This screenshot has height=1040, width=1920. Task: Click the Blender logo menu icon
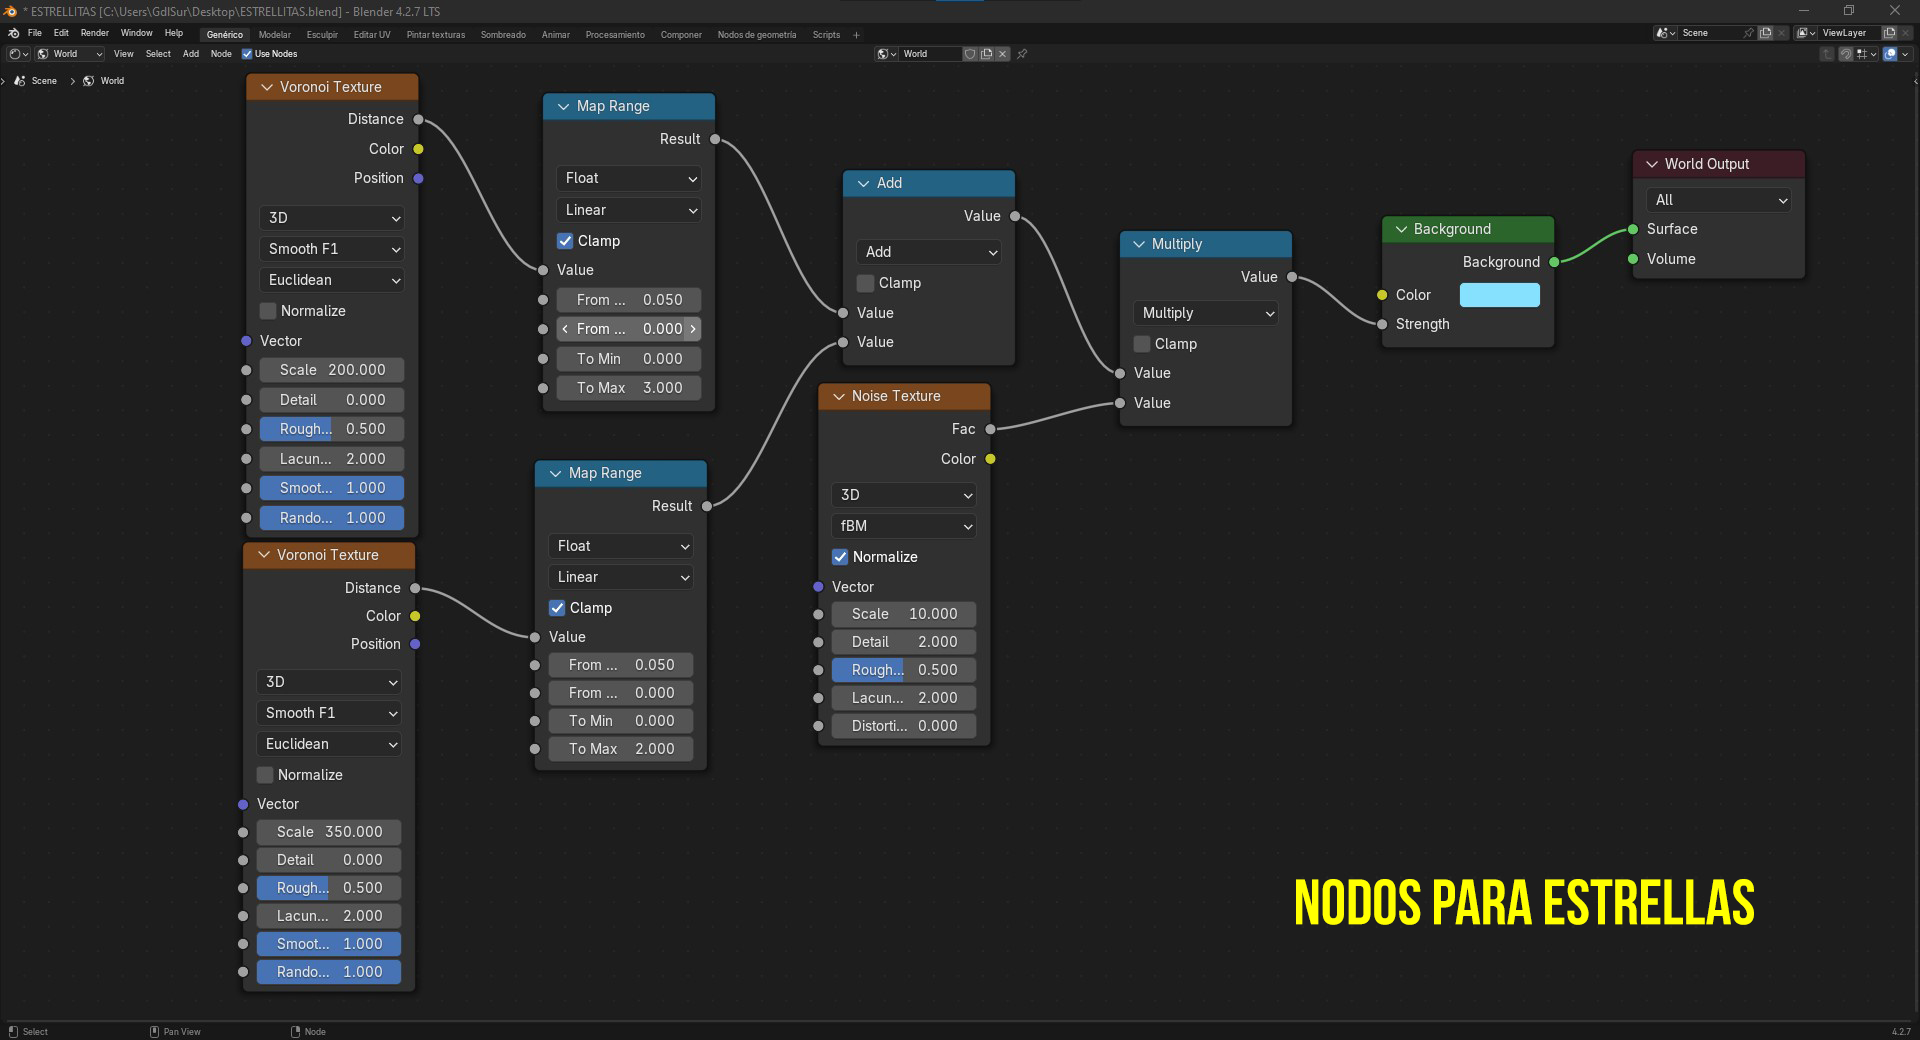pos(13,33)
